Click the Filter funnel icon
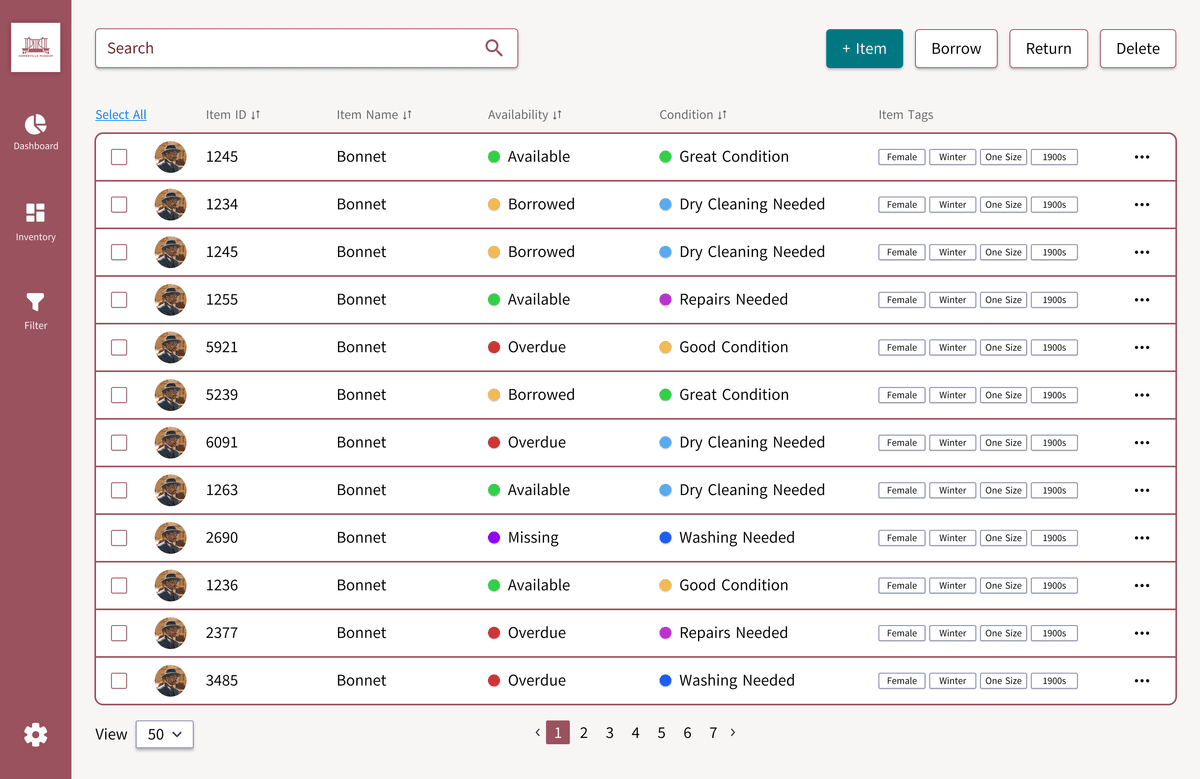This screenshot has width=1200, height=779. tap(35, 302)
